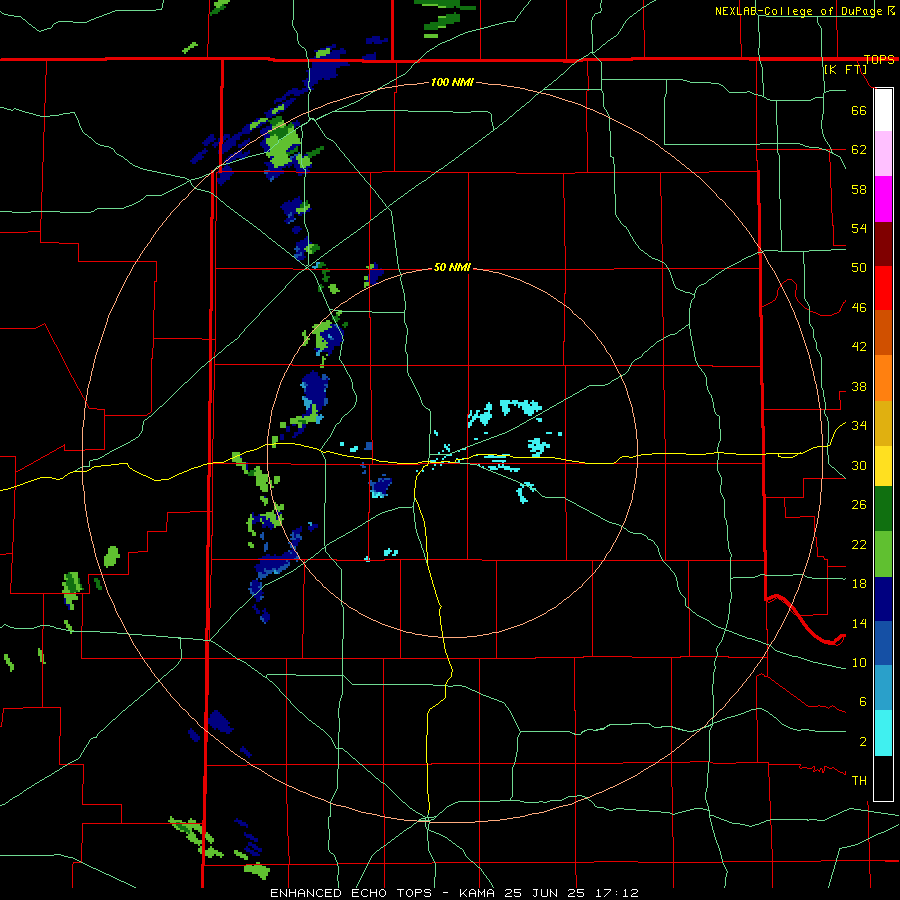Click the '10' legend value
The height and width of the screenshot is (900, 900).
pos(859,662)
